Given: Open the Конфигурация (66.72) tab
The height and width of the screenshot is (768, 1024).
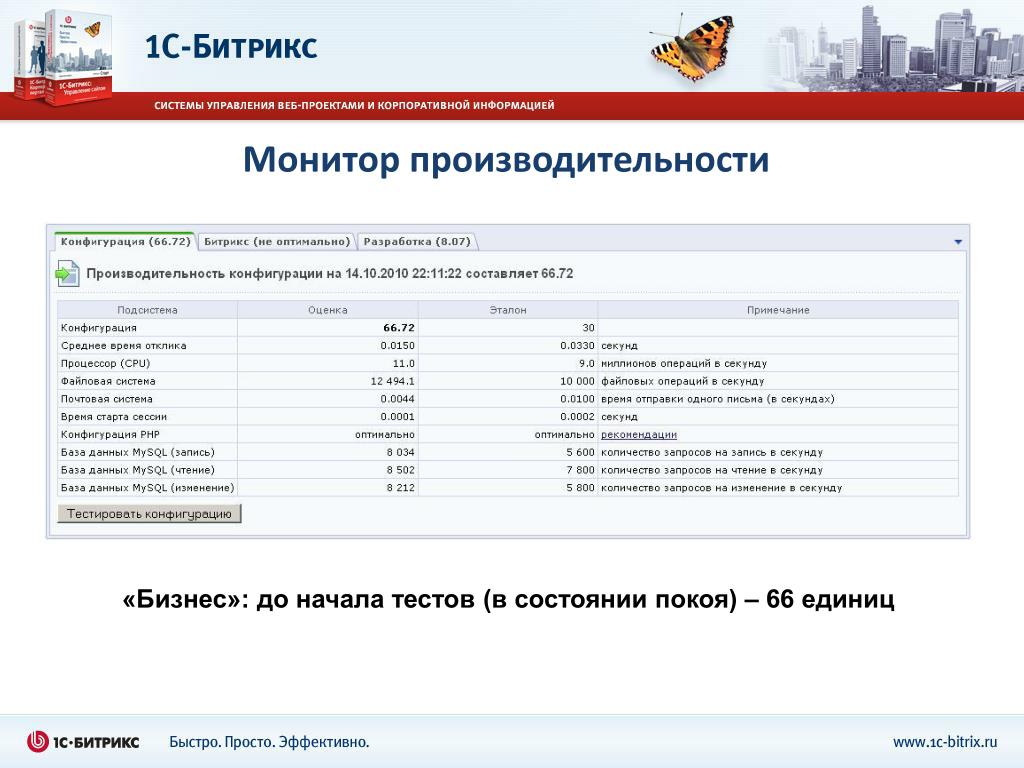Looking at the screenshot, I should pyautogui.click(x=125, y=242).
